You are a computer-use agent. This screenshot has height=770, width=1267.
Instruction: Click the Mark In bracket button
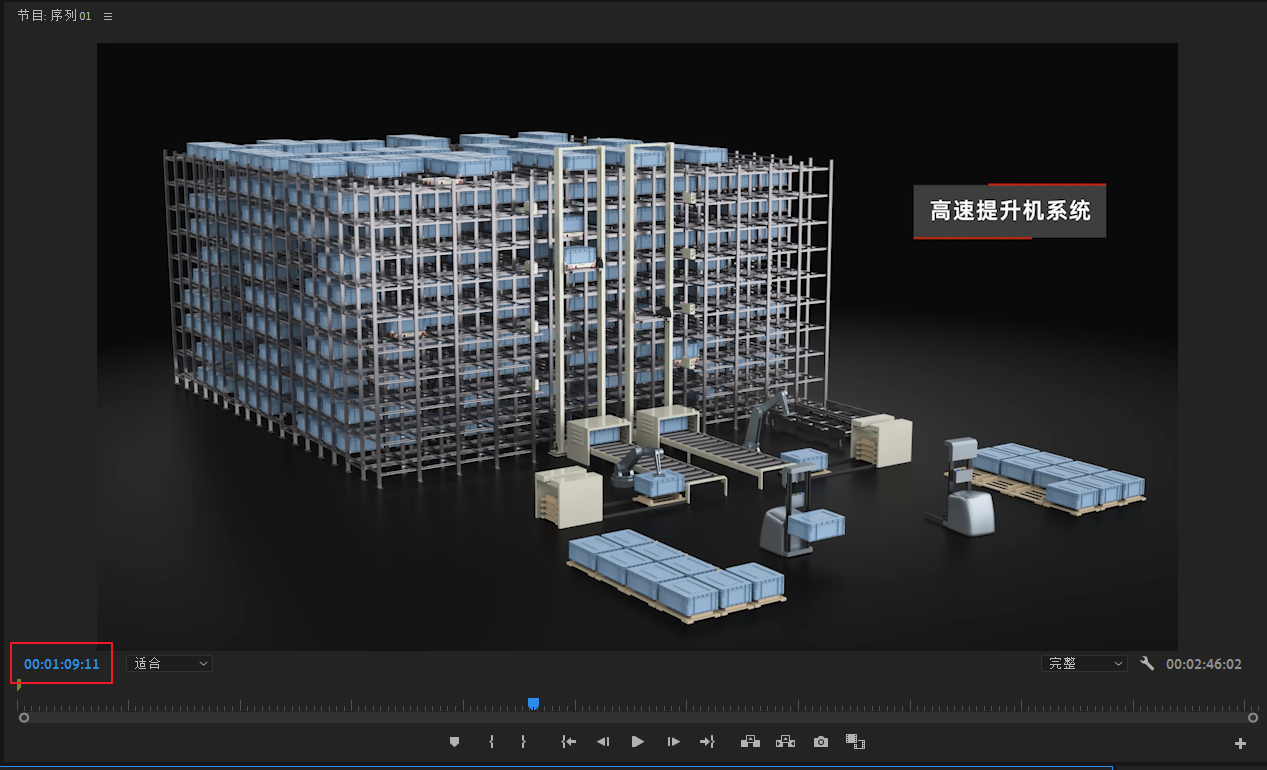(491, 742)
